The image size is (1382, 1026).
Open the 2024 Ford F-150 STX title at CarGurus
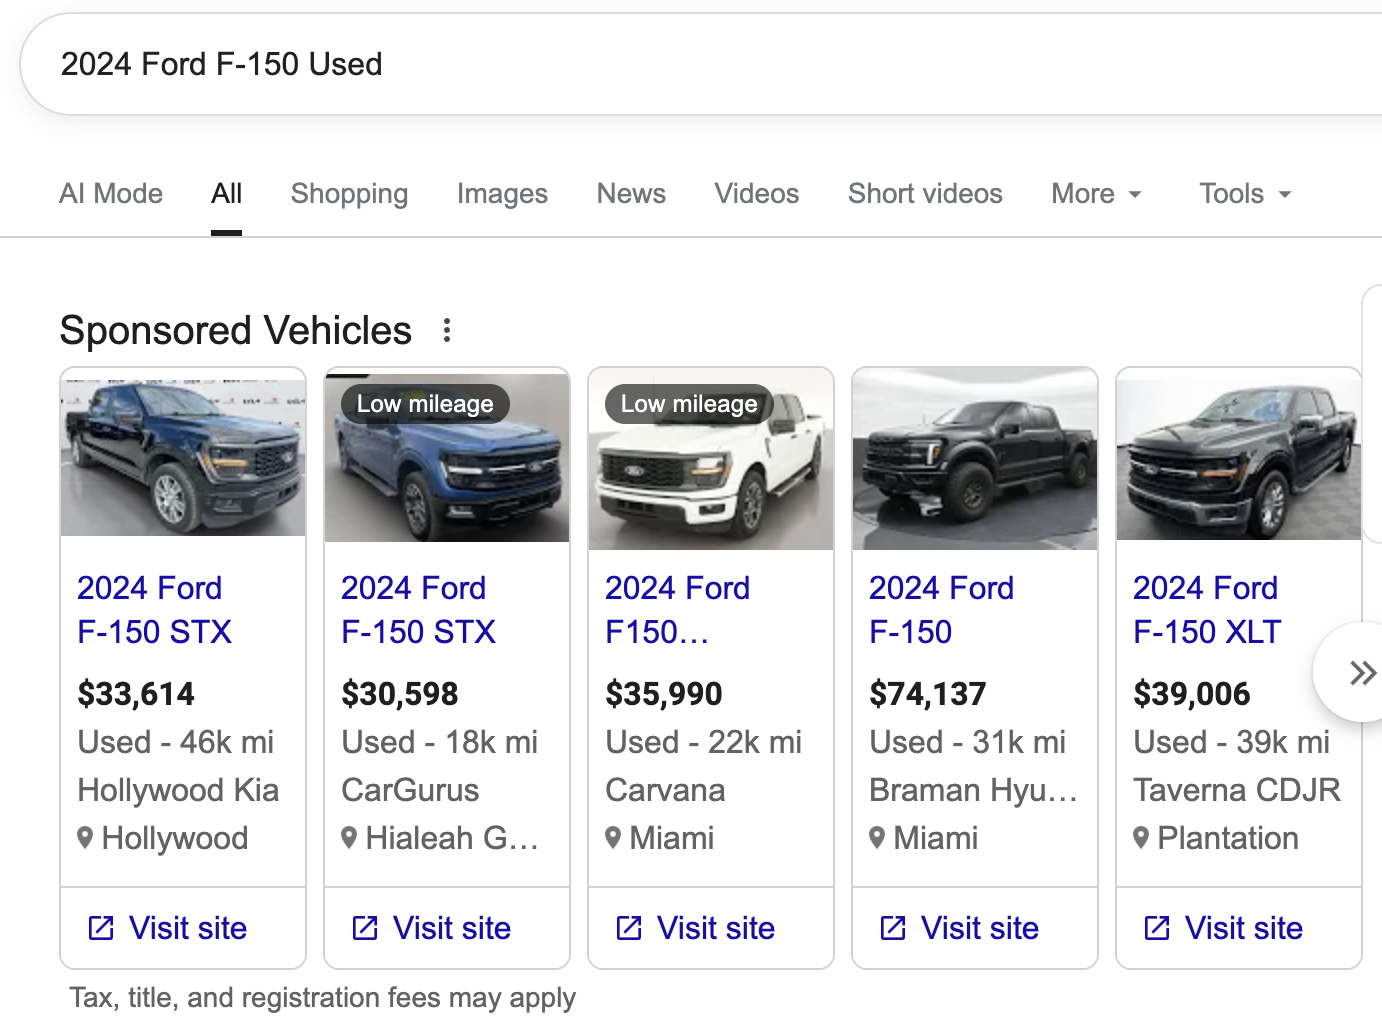coord(419,610)
